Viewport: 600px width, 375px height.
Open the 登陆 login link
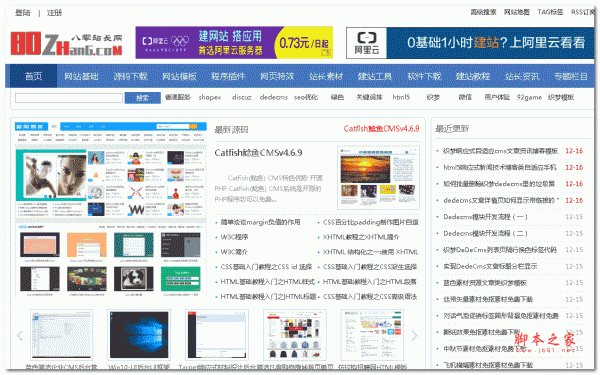(23, 13)
